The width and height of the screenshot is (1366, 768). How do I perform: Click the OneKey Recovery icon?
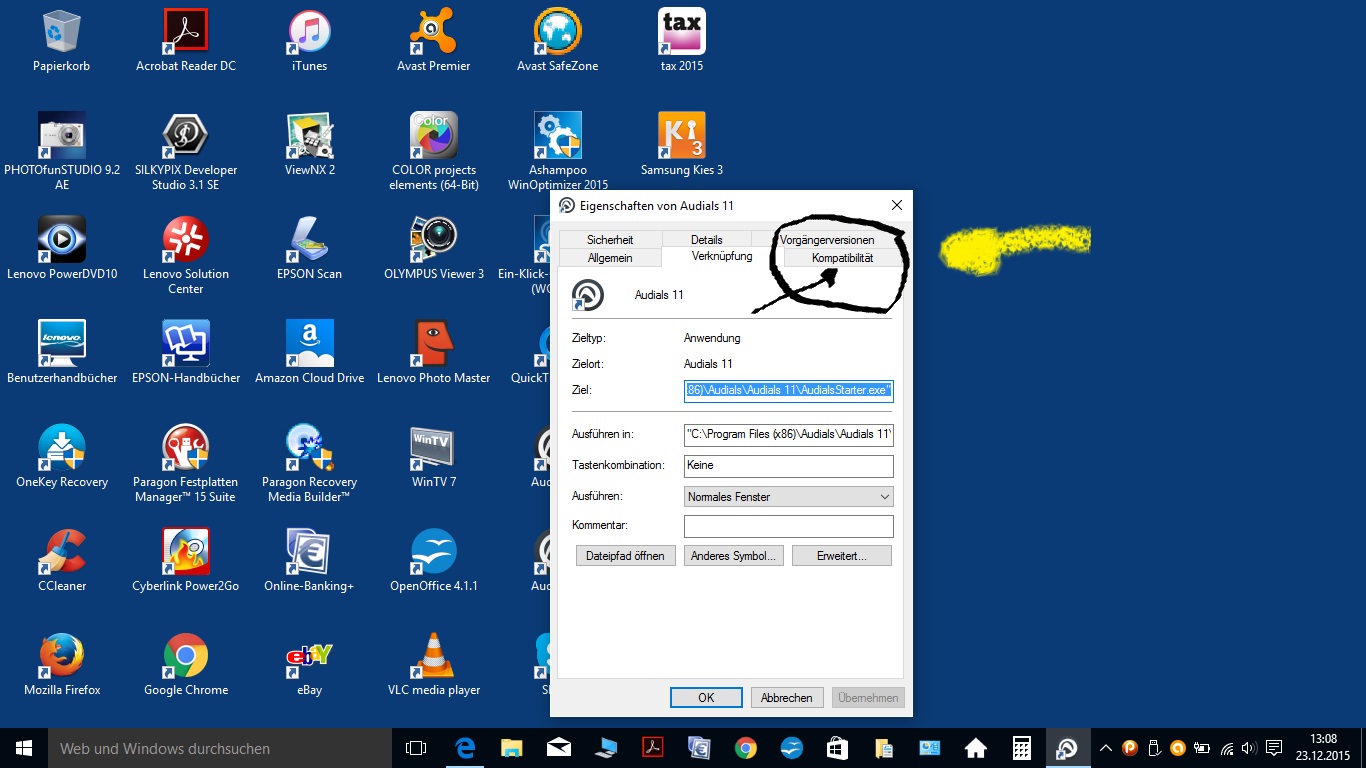62,457
